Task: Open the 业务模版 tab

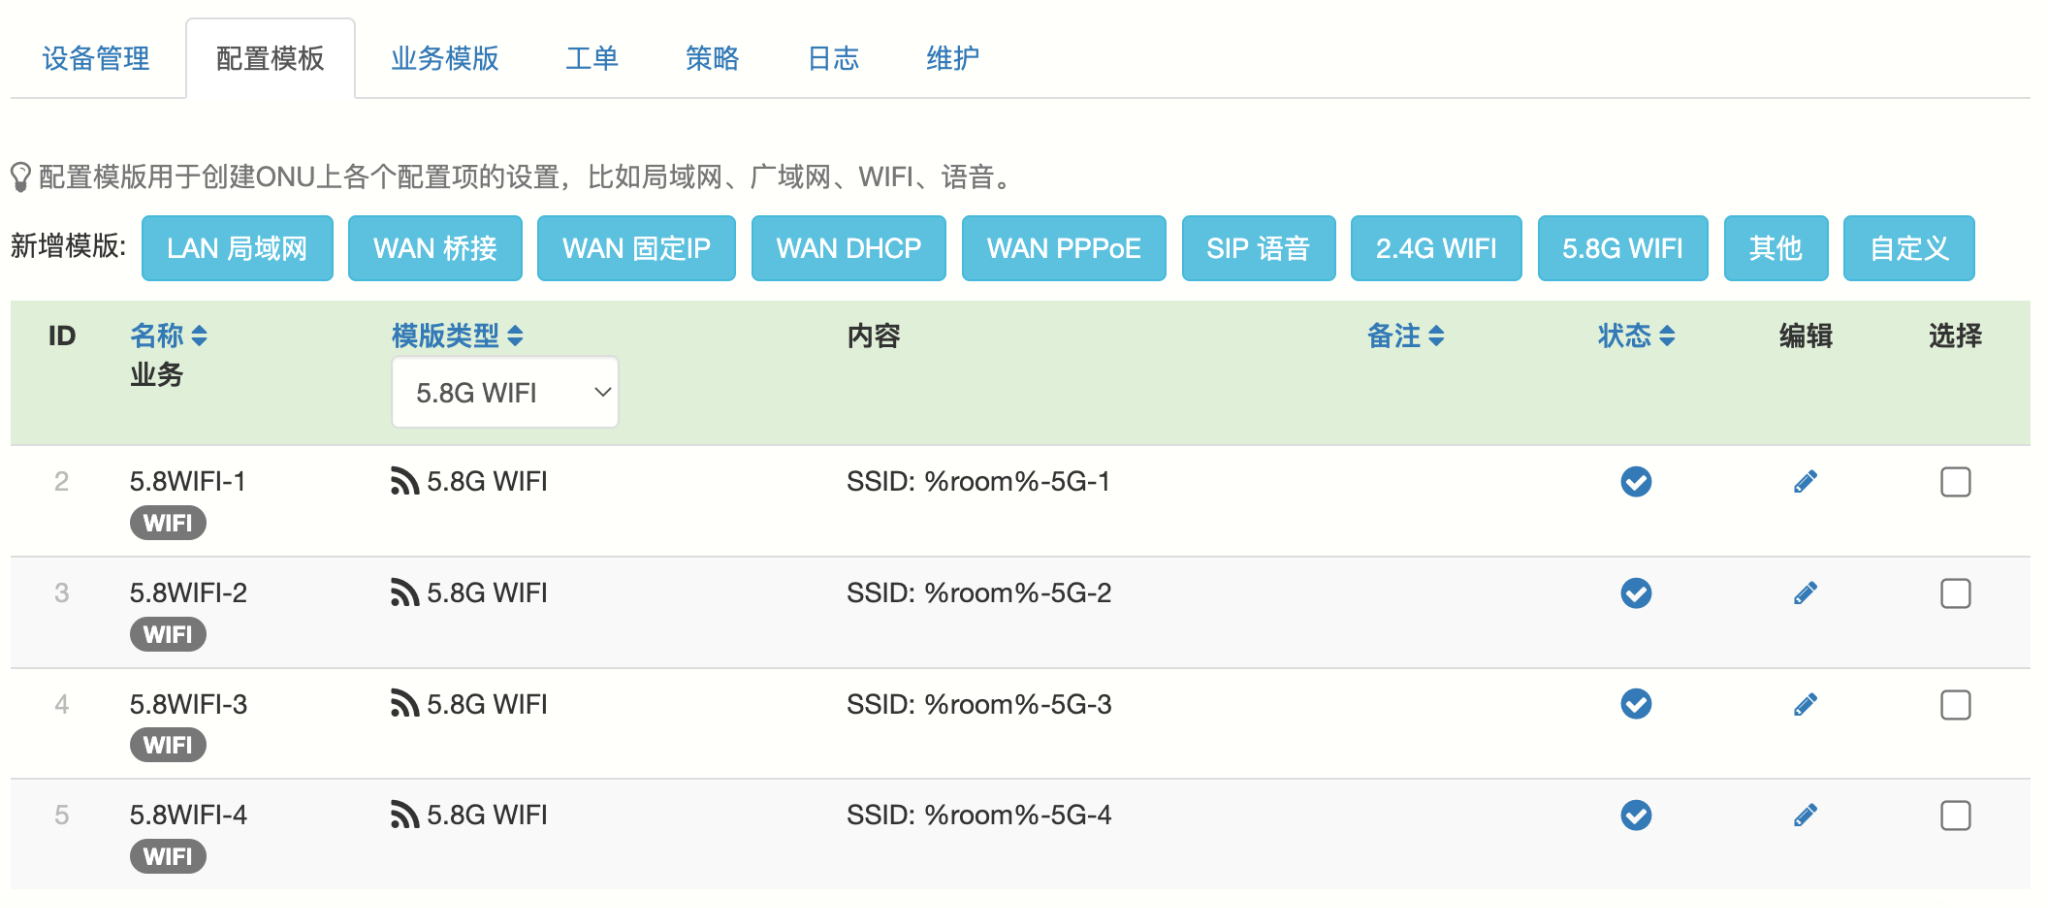Action: (x=445, y=59)
